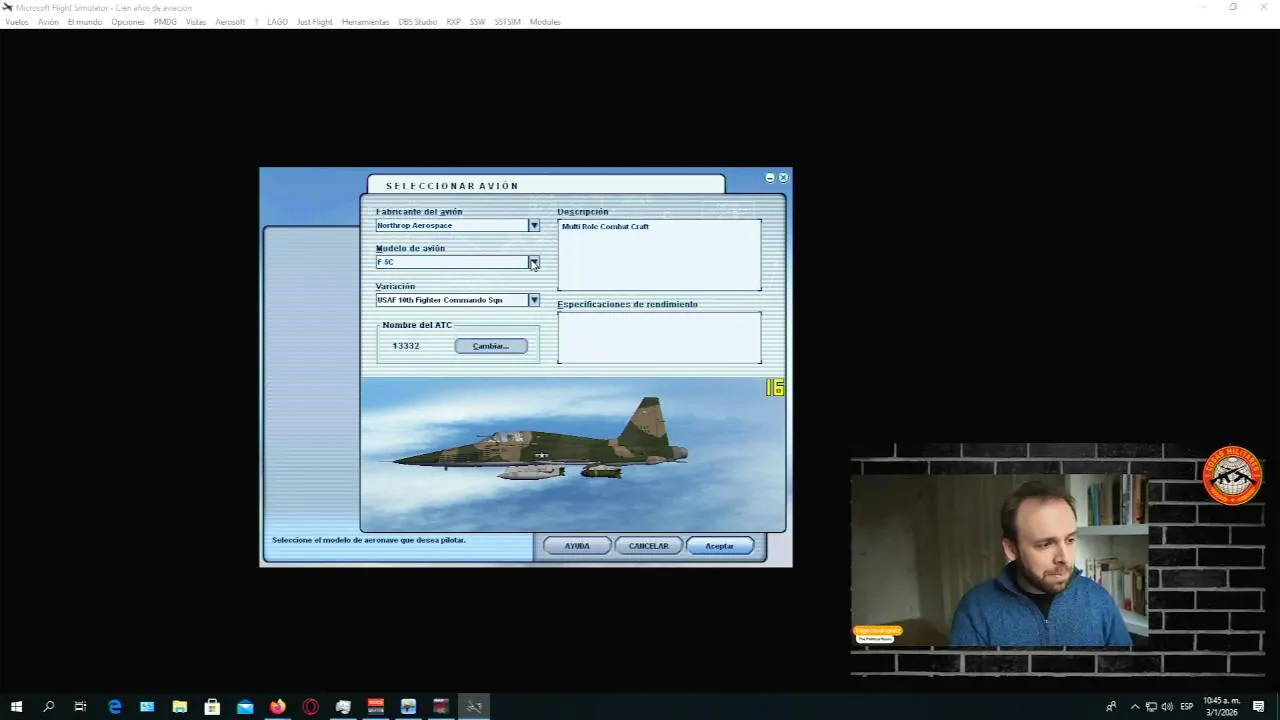The image size is (1280, 720).
Task: Open the Modelo de avión dropdown arrow
Action: (x=534, y=262)
